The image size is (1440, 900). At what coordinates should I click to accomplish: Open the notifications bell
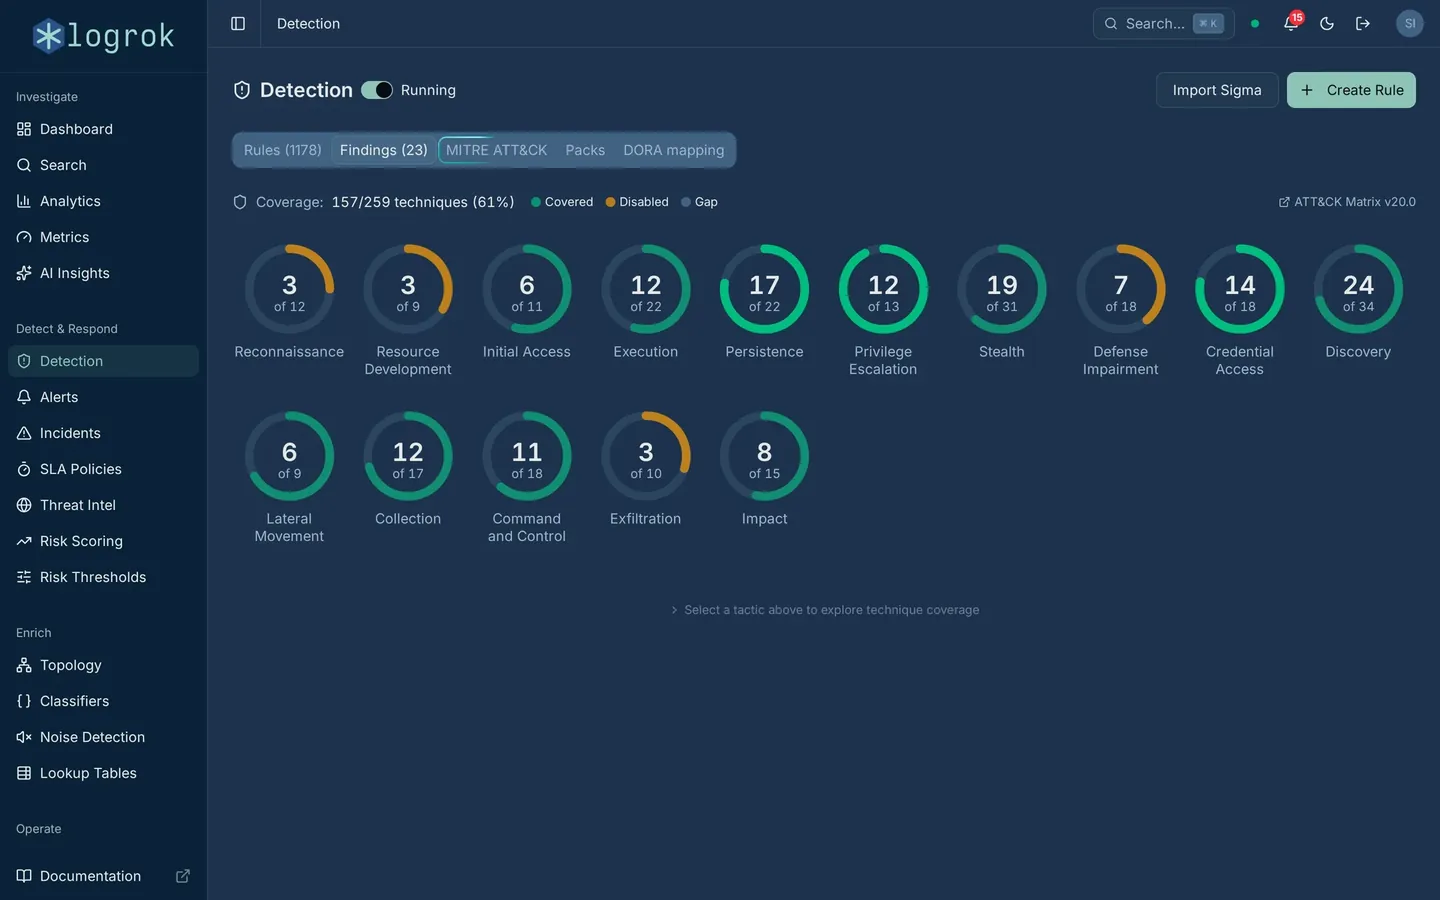1291,23
